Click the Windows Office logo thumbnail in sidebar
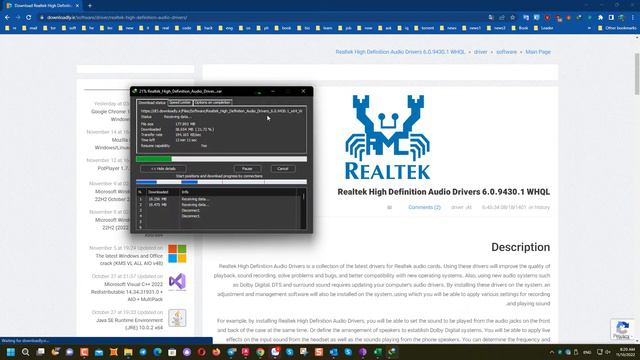Screen dimensions: 640x360 point(177,253)
